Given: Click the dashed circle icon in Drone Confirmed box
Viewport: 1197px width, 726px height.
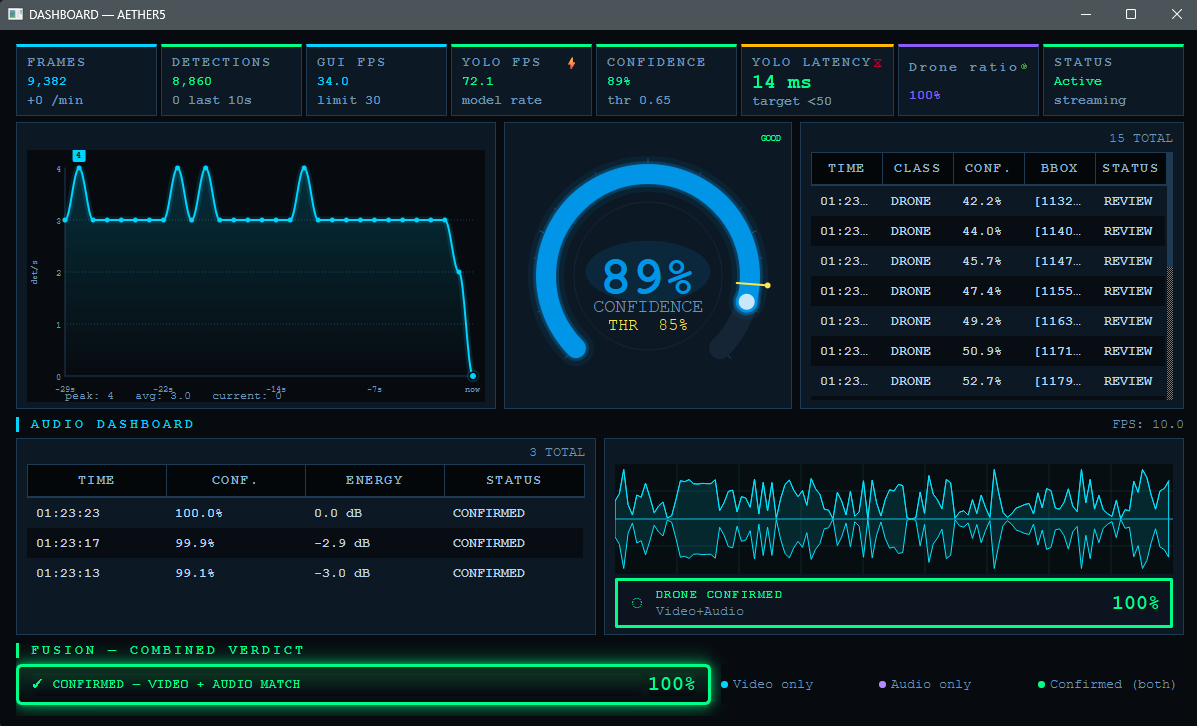Looking at the screenshot, I should [x=637, y=603].
